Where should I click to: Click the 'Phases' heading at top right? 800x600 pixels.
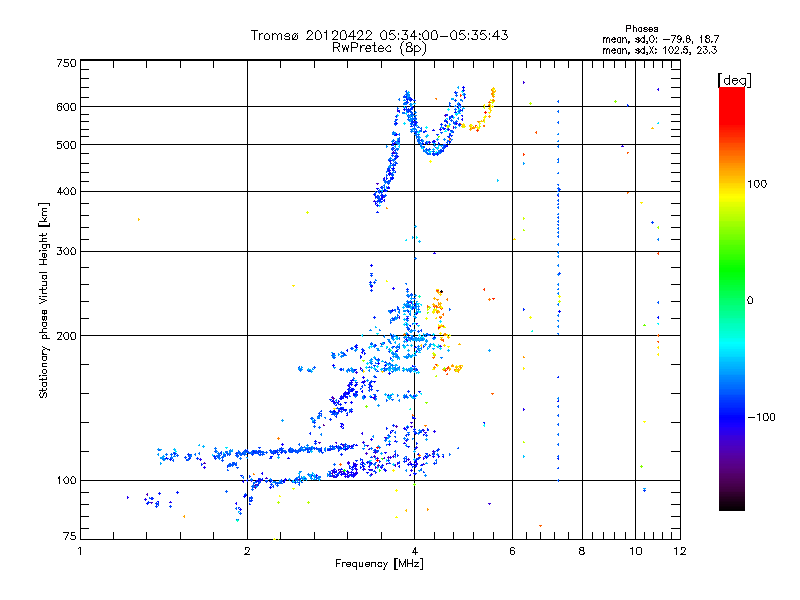(x=642, y=29)
